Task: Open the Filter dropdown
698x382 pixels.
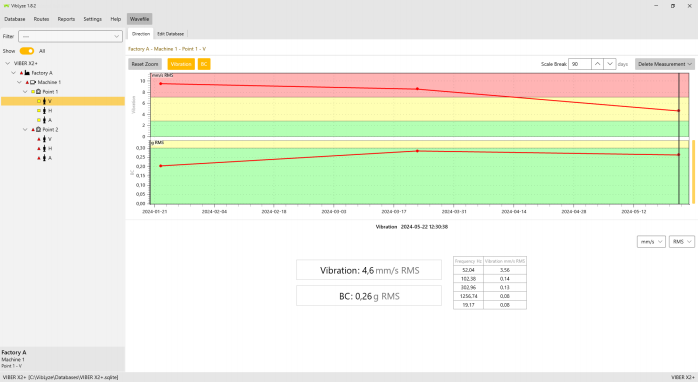Action: [x=70, y=36]
